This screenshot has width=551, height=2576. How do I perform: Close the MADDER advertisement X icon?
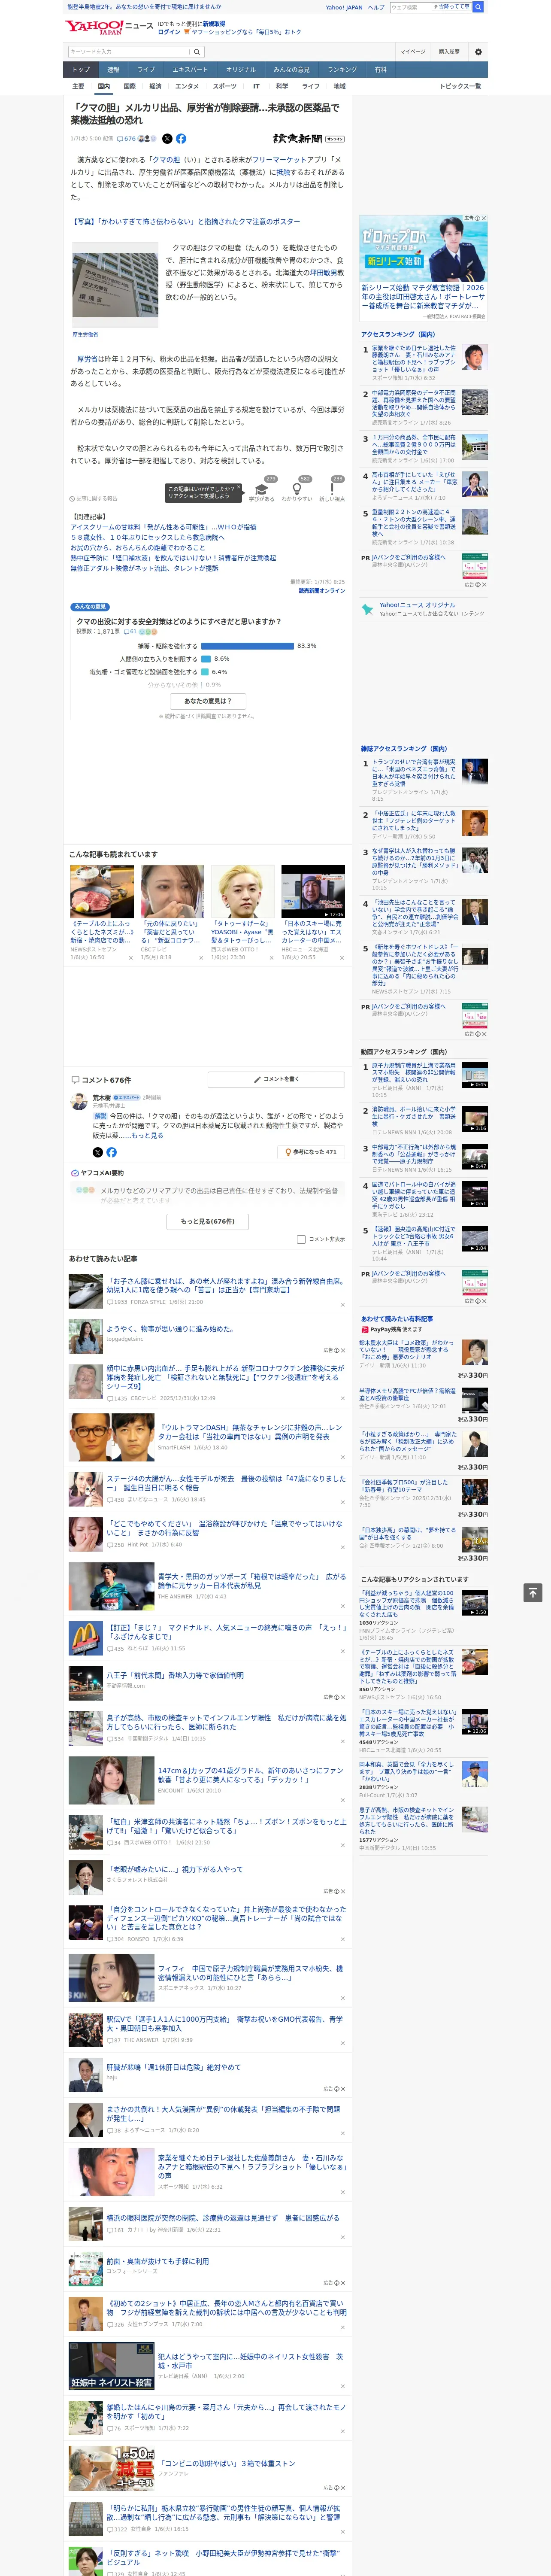(x=484, y=218)
